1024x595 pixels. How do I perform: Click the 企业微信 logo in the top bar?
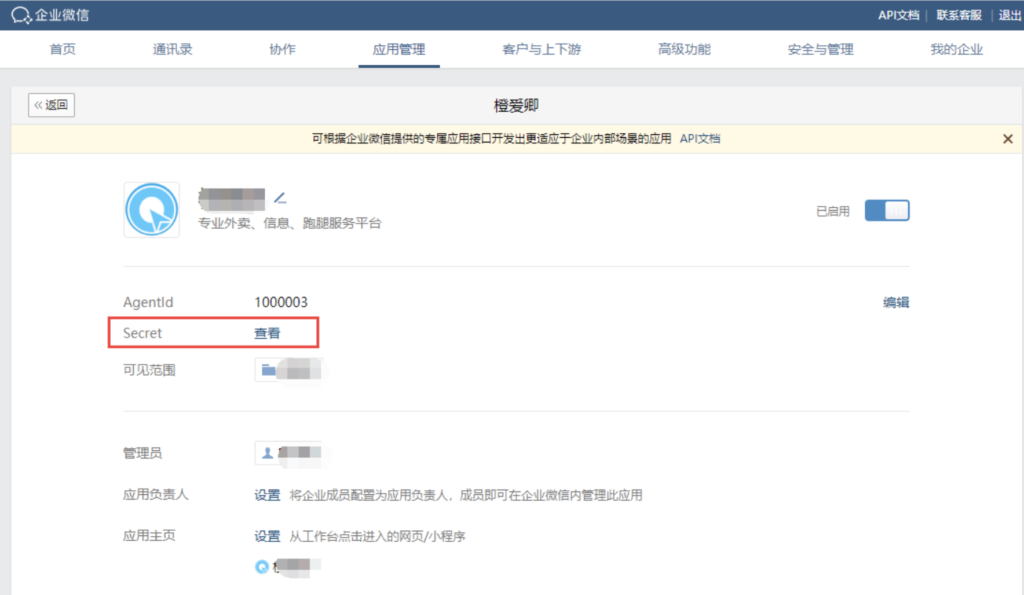pyautogui.click(x=46, y=14)
